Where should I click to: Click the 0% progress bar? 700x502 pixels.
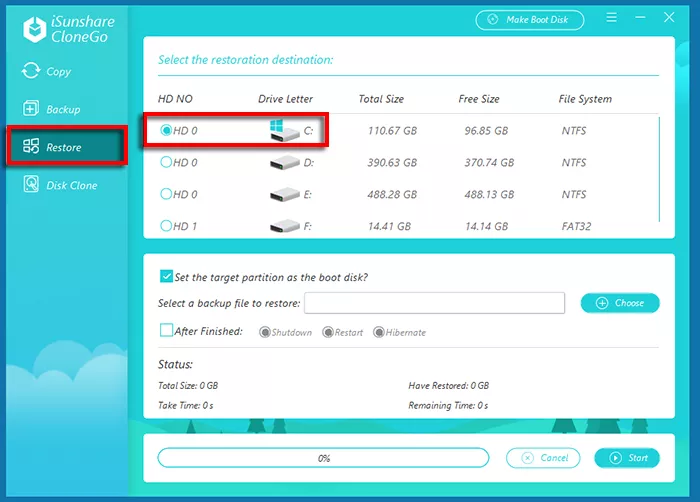pyautogui.click(x=323, y=458)
